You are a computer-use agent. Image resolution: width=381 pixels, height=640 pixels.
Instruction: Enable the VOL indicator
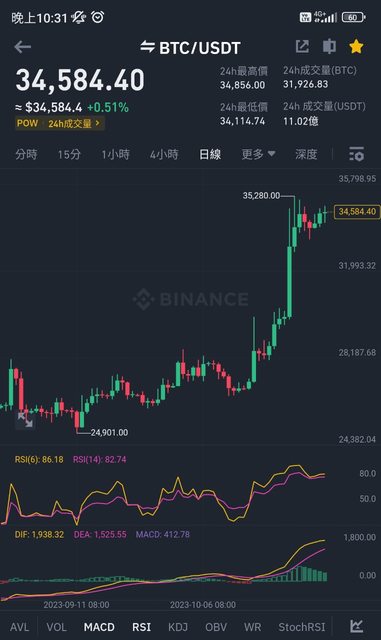coord(56,627)
